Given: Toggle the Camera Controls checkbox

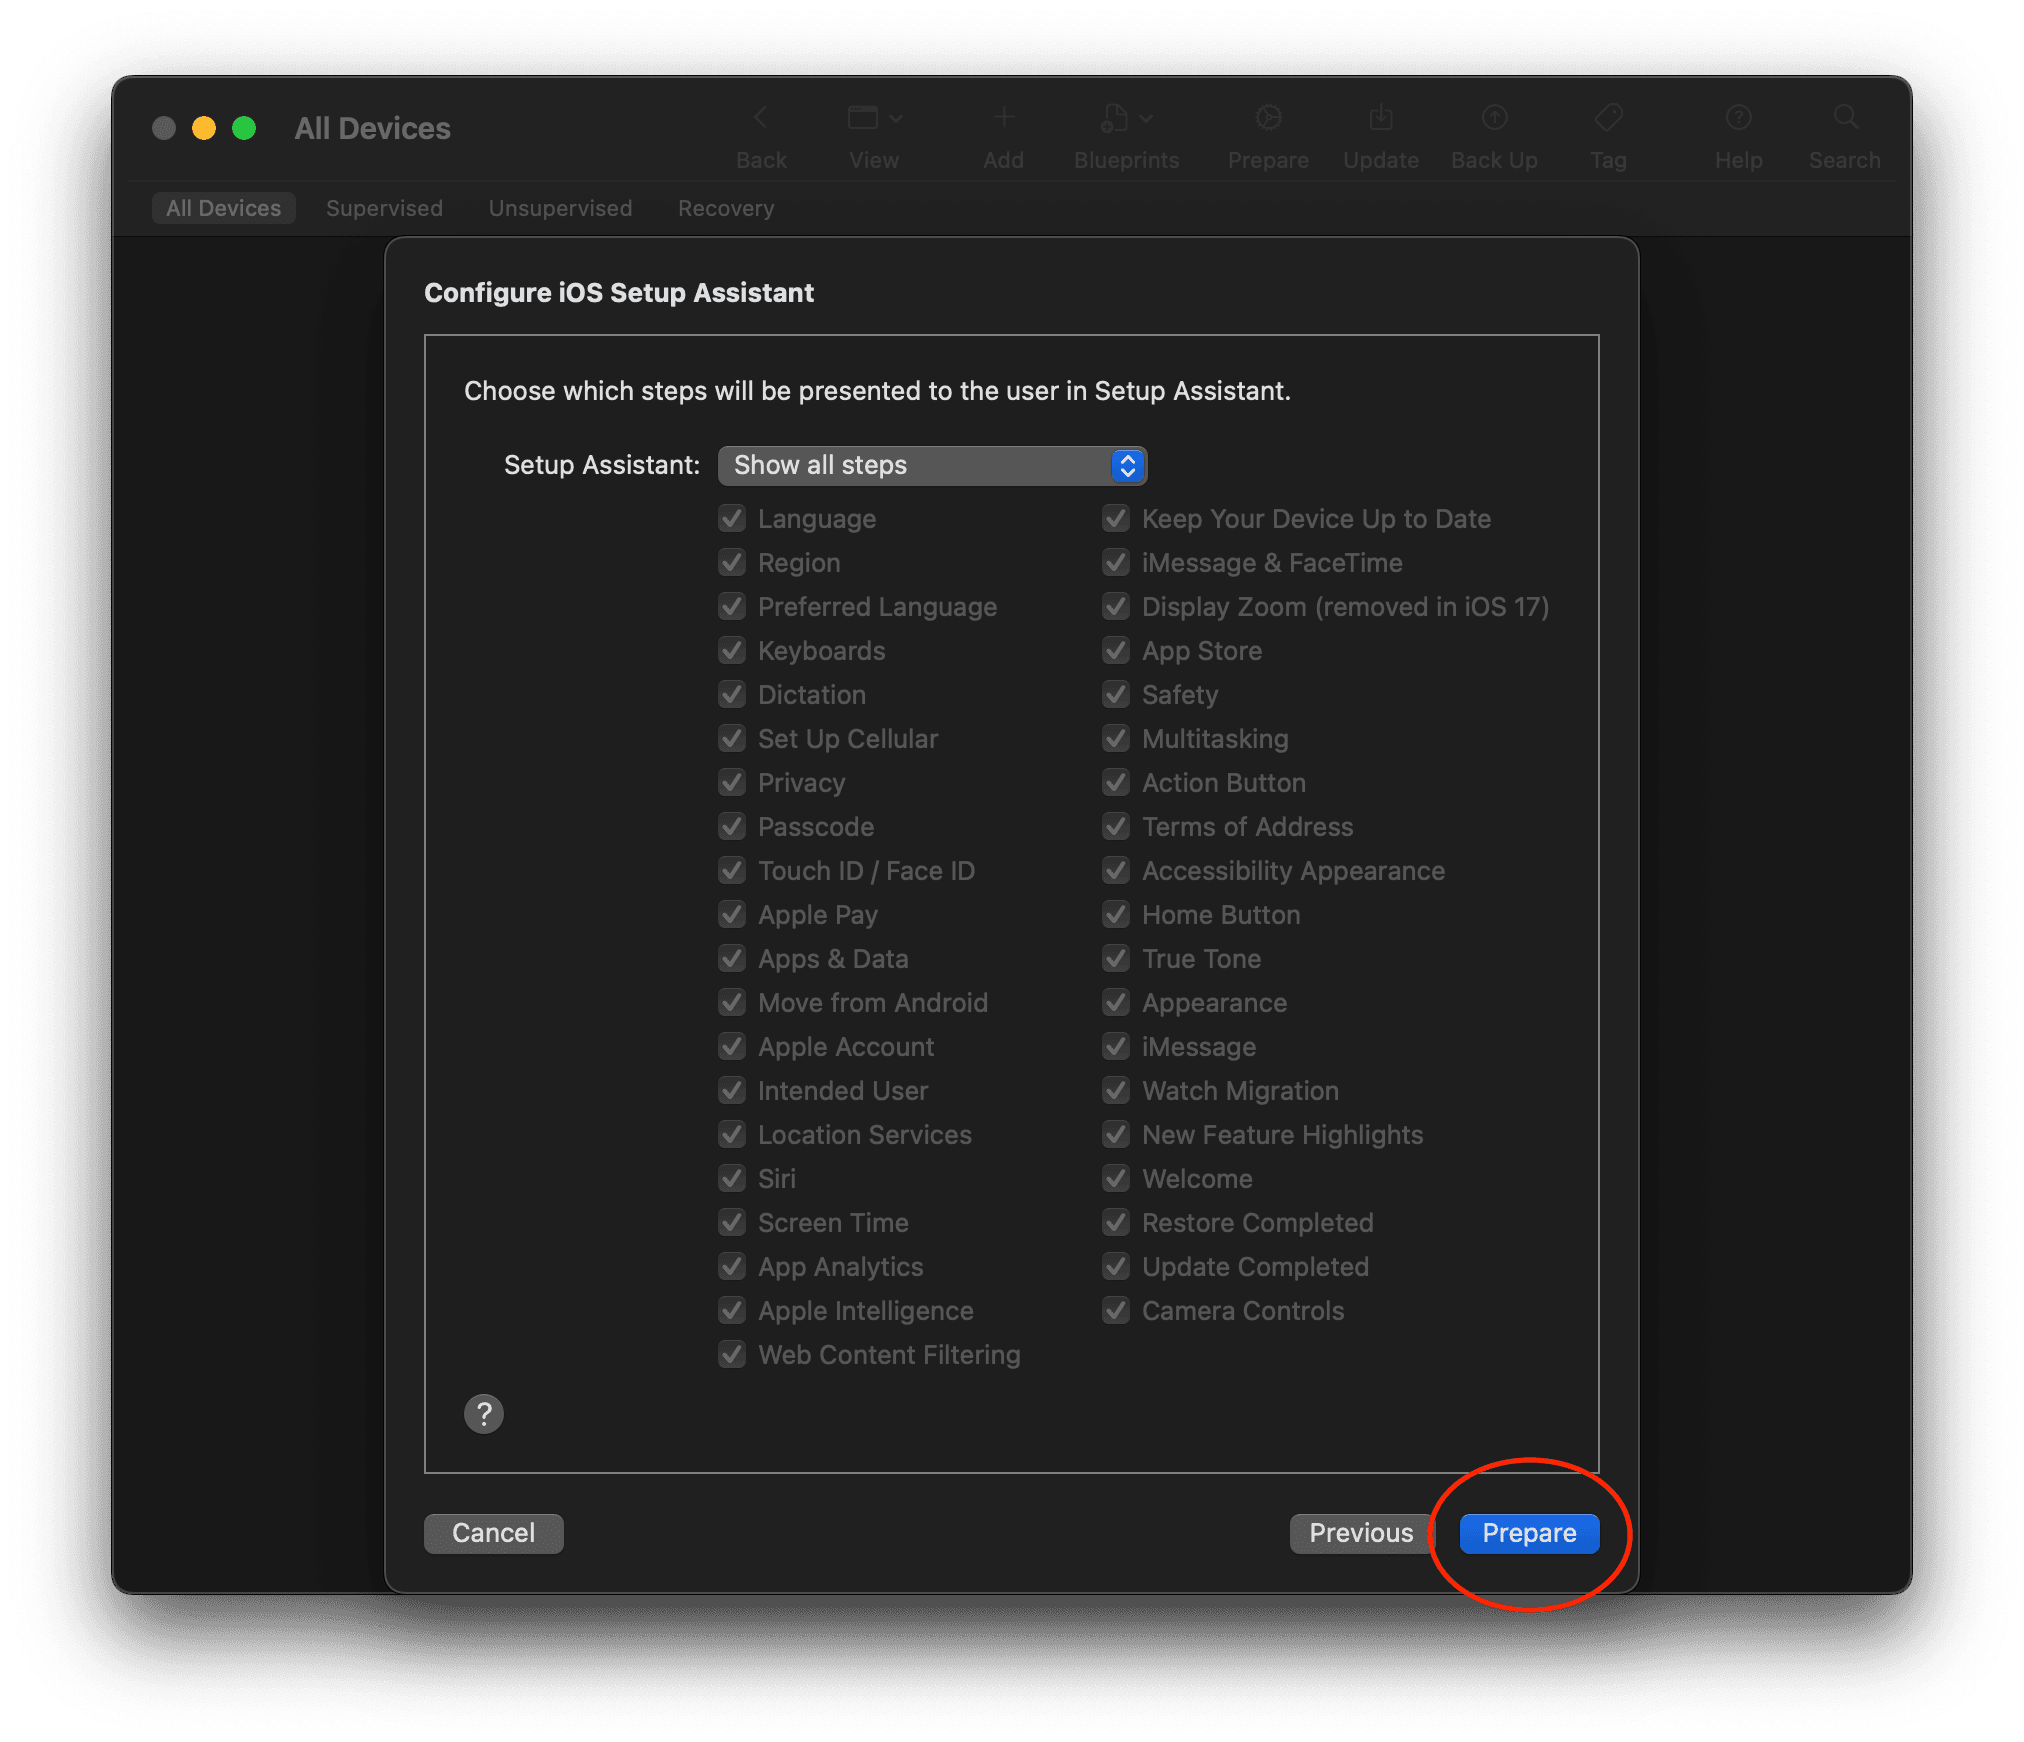Looking at the screenshot, I should (x=1116, y=1311).
